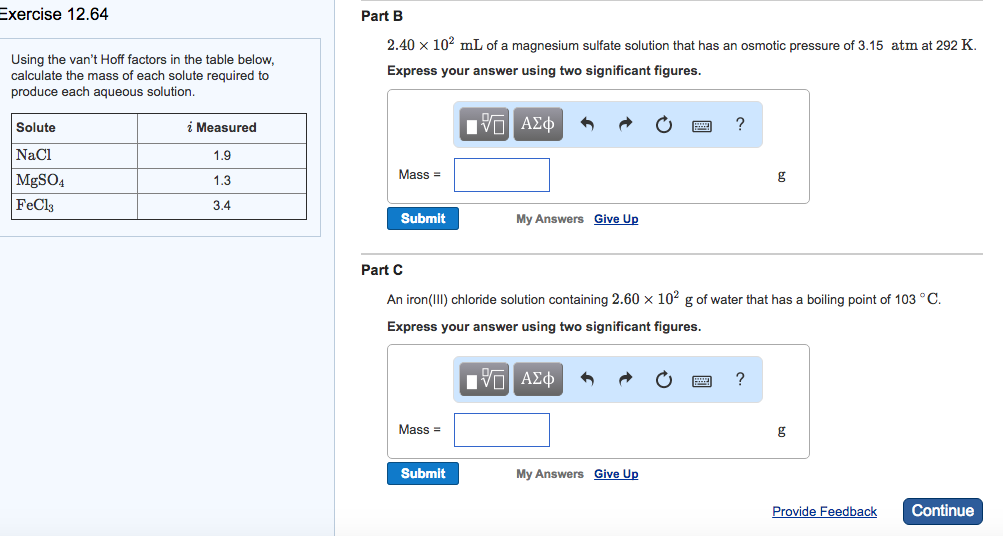Click the Part B mass input field

[x=502, y=175]
